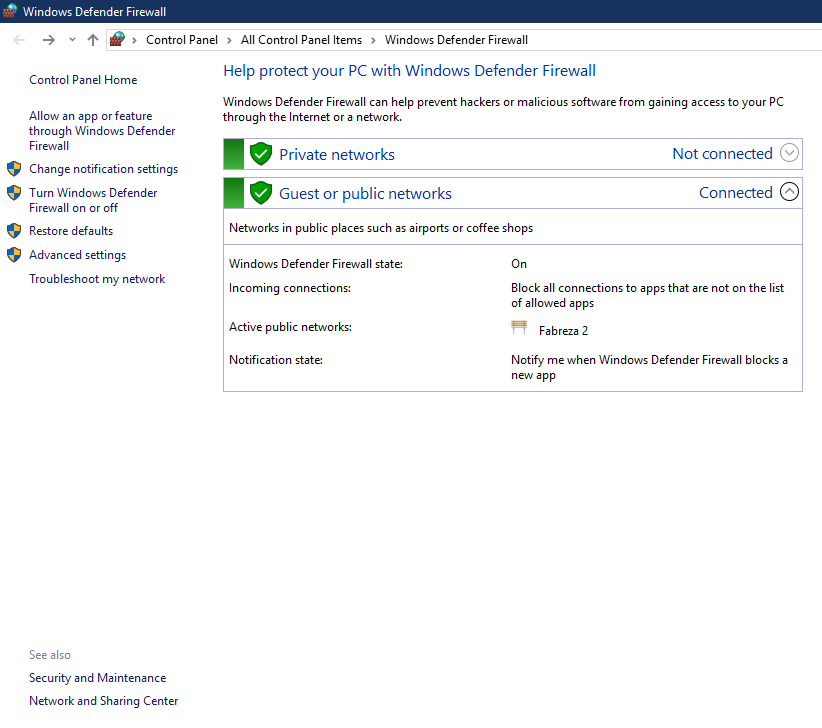Click Windows Defender Firewall state label
The width and height of the screenshot is (822, 728).
click(316, 264)
